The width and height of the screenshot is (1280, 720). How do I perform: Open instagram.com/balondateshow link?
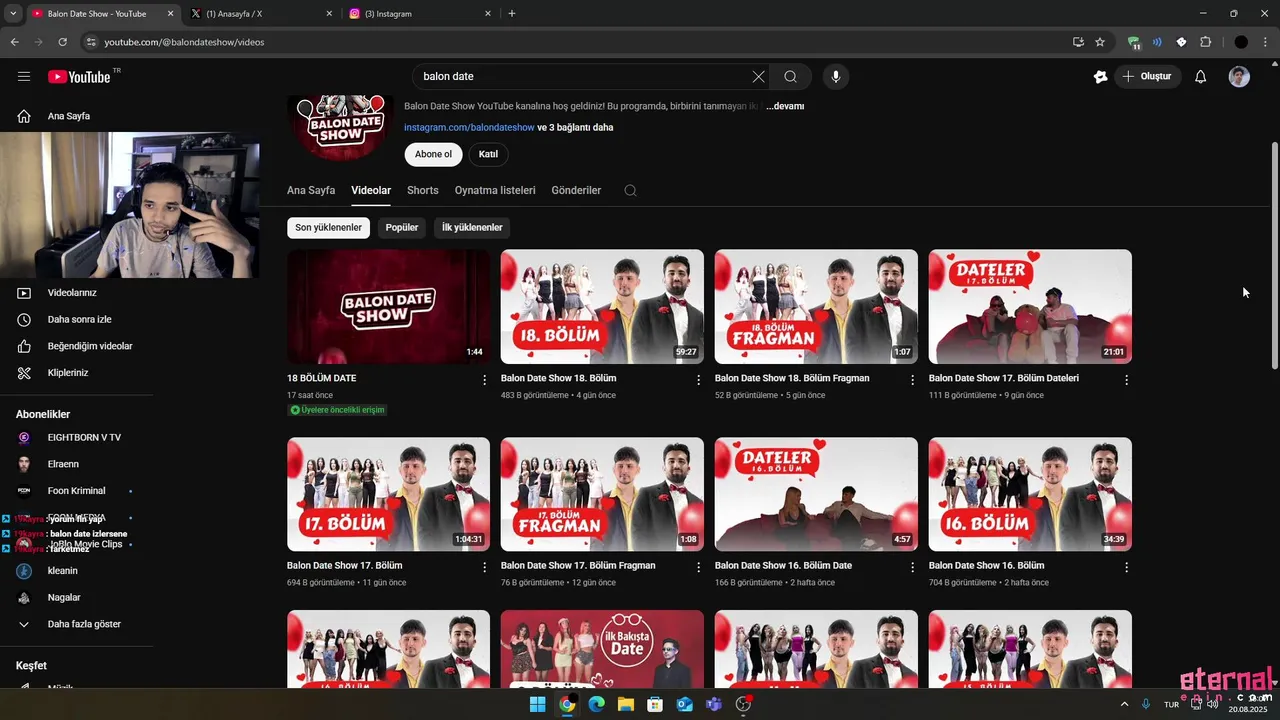(469, 127)
